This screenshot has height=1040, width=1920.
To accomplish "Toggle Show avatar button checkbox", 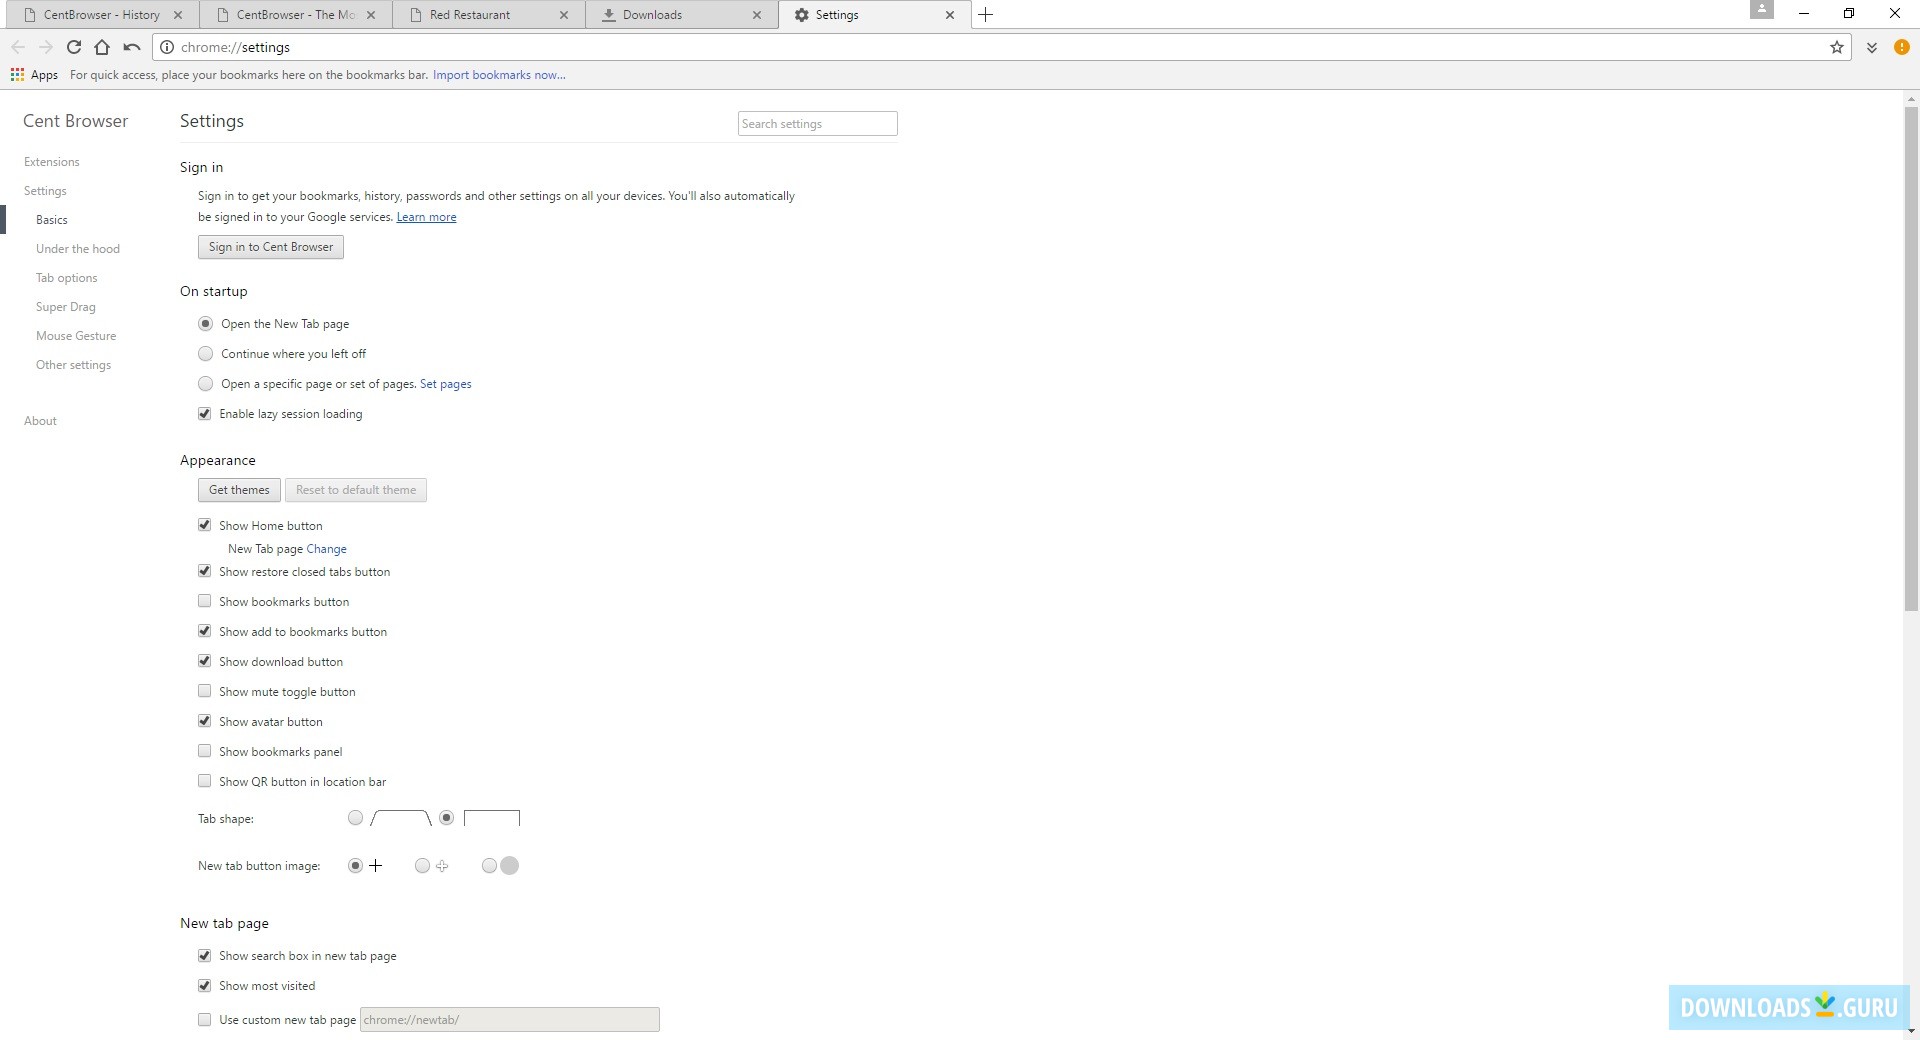I will click(205, 722).
